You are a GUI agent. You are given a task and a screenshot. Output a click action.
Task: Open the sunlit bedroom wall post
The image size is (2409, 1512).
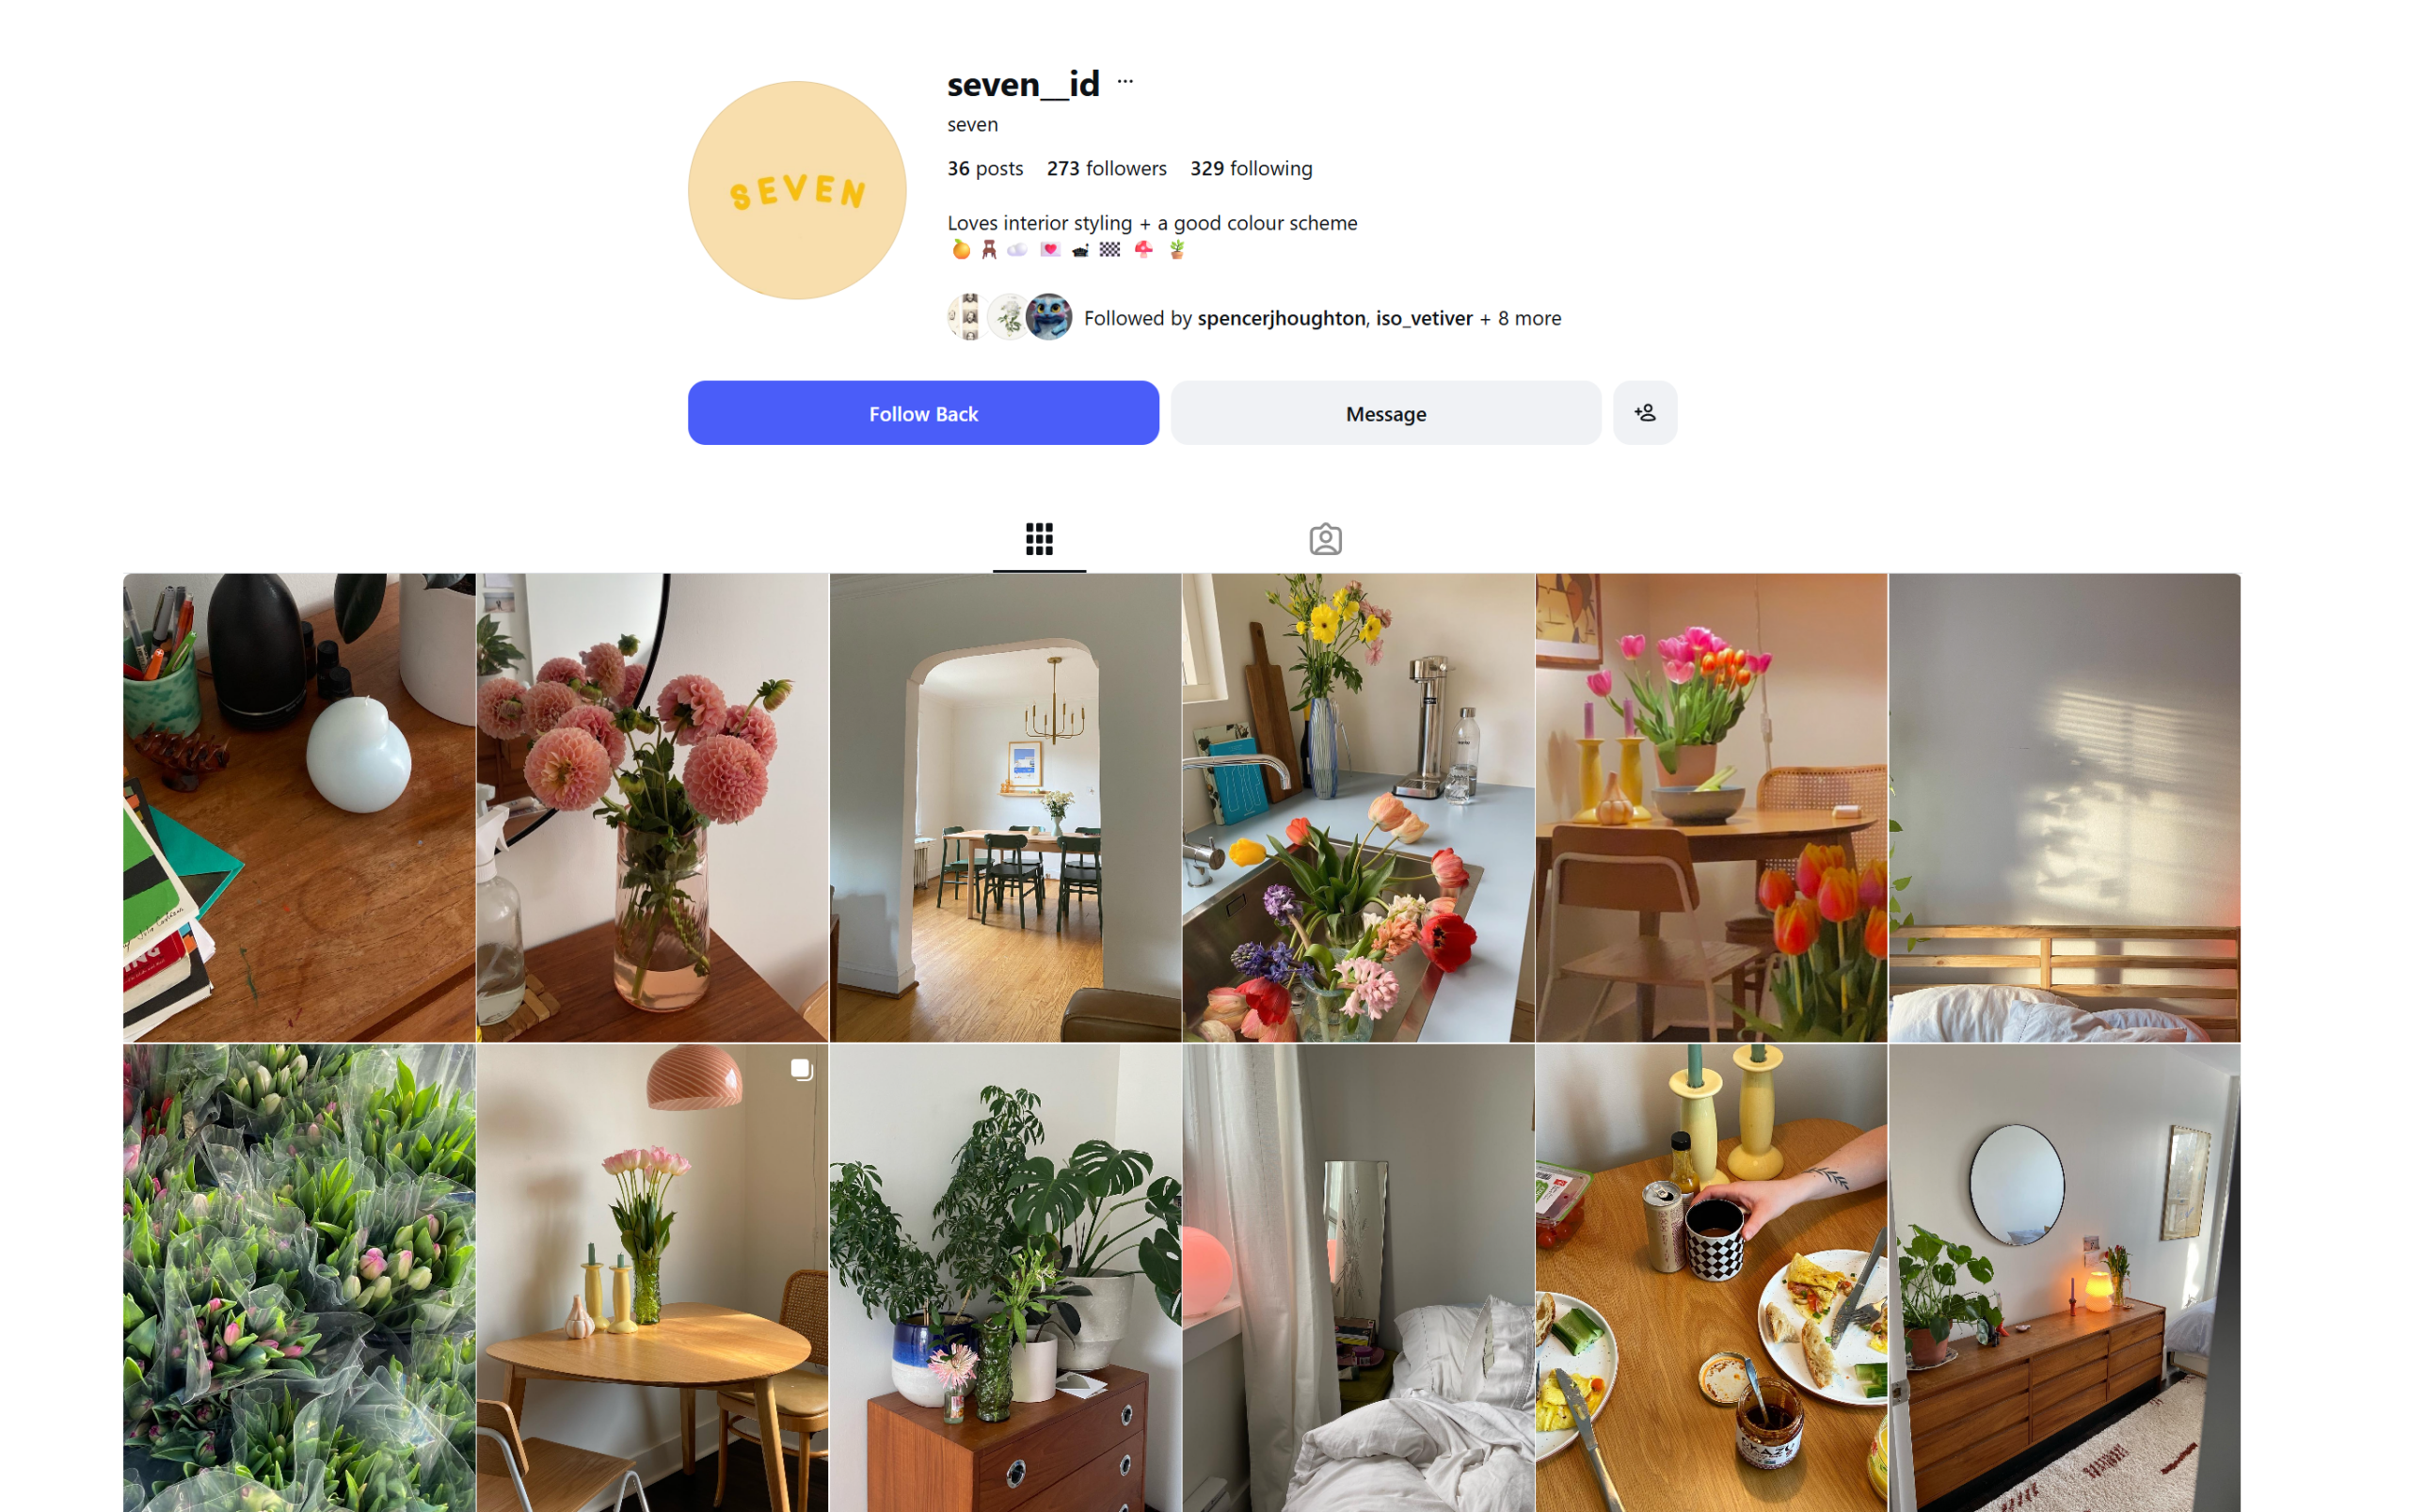coord(2064,807)
